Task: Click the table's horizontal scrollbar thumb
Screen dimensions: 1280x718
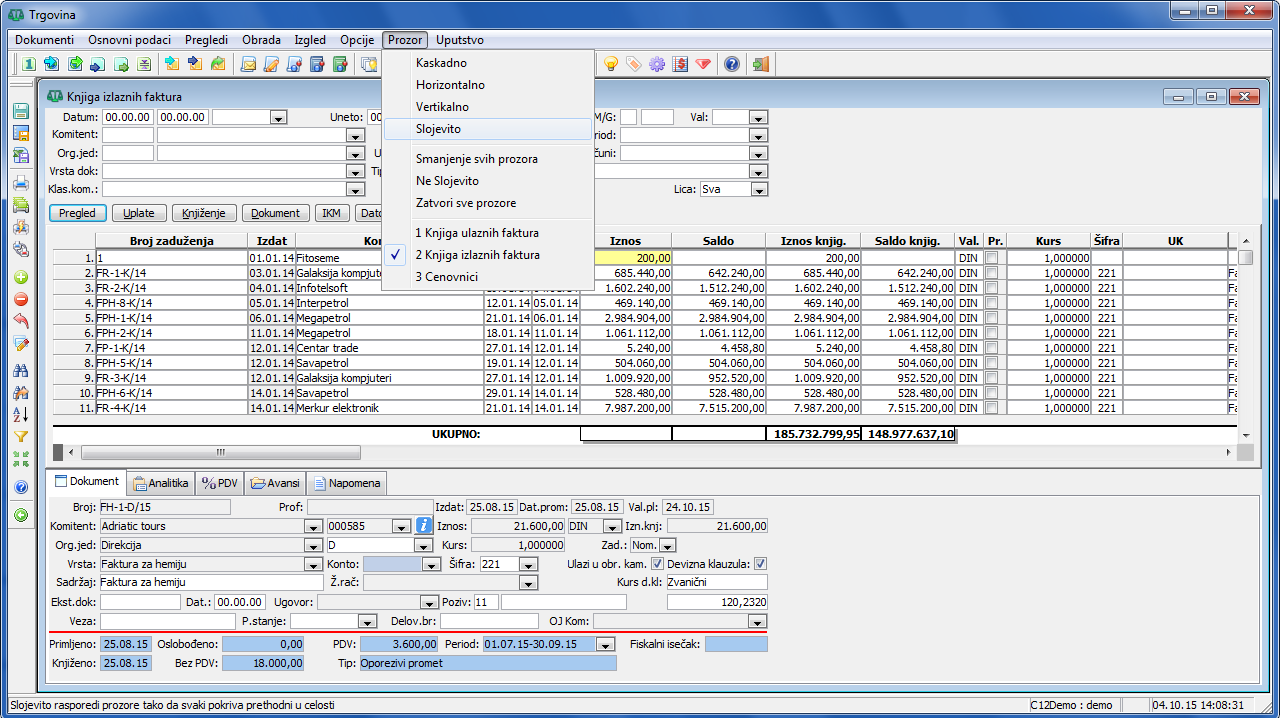Action: pos(220,453)
